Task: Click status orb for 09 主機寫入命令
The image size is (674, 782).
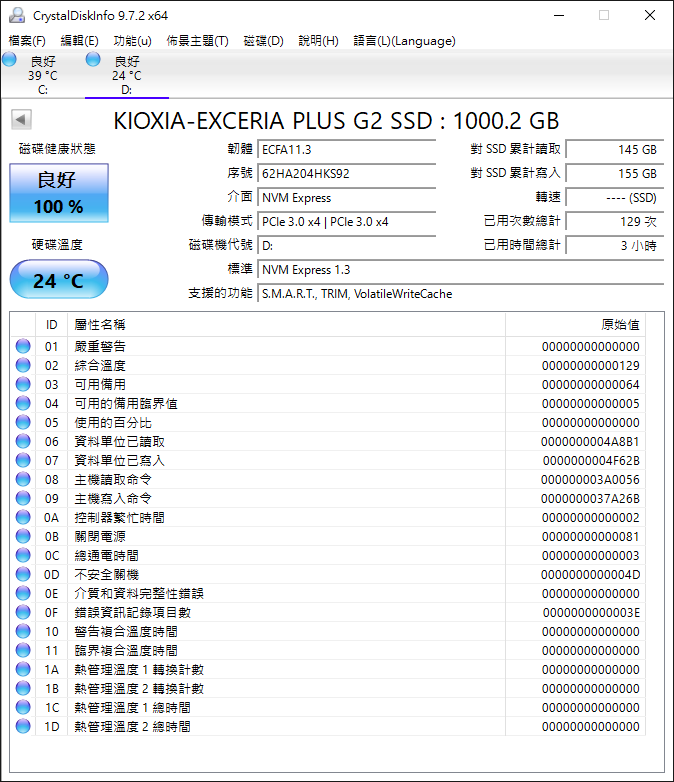Action: click(23, 498)
